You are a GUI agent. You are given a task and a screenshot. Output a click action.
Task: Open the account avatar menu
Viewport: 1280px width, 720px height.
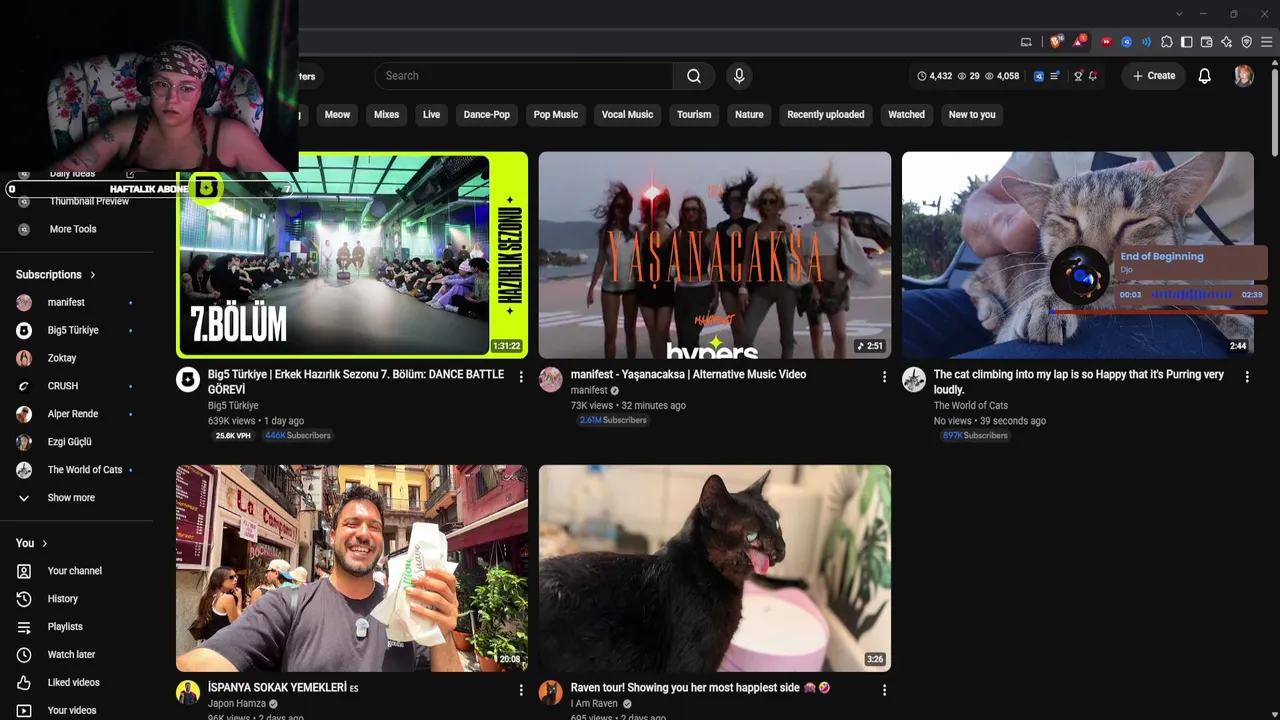click(1244, 76)
